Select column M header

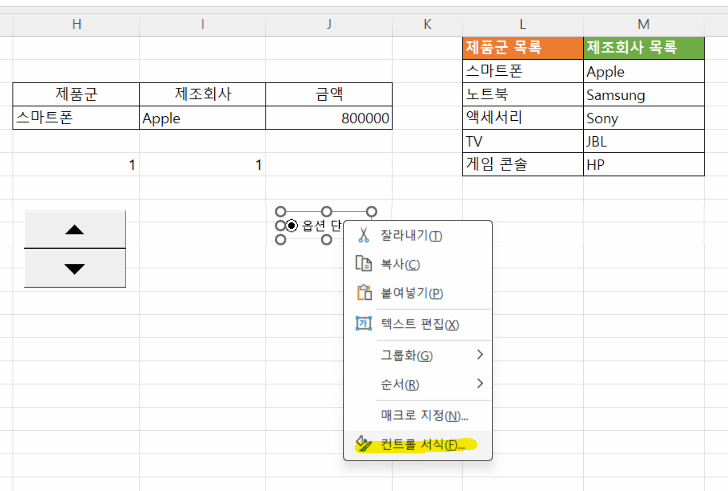644,25
